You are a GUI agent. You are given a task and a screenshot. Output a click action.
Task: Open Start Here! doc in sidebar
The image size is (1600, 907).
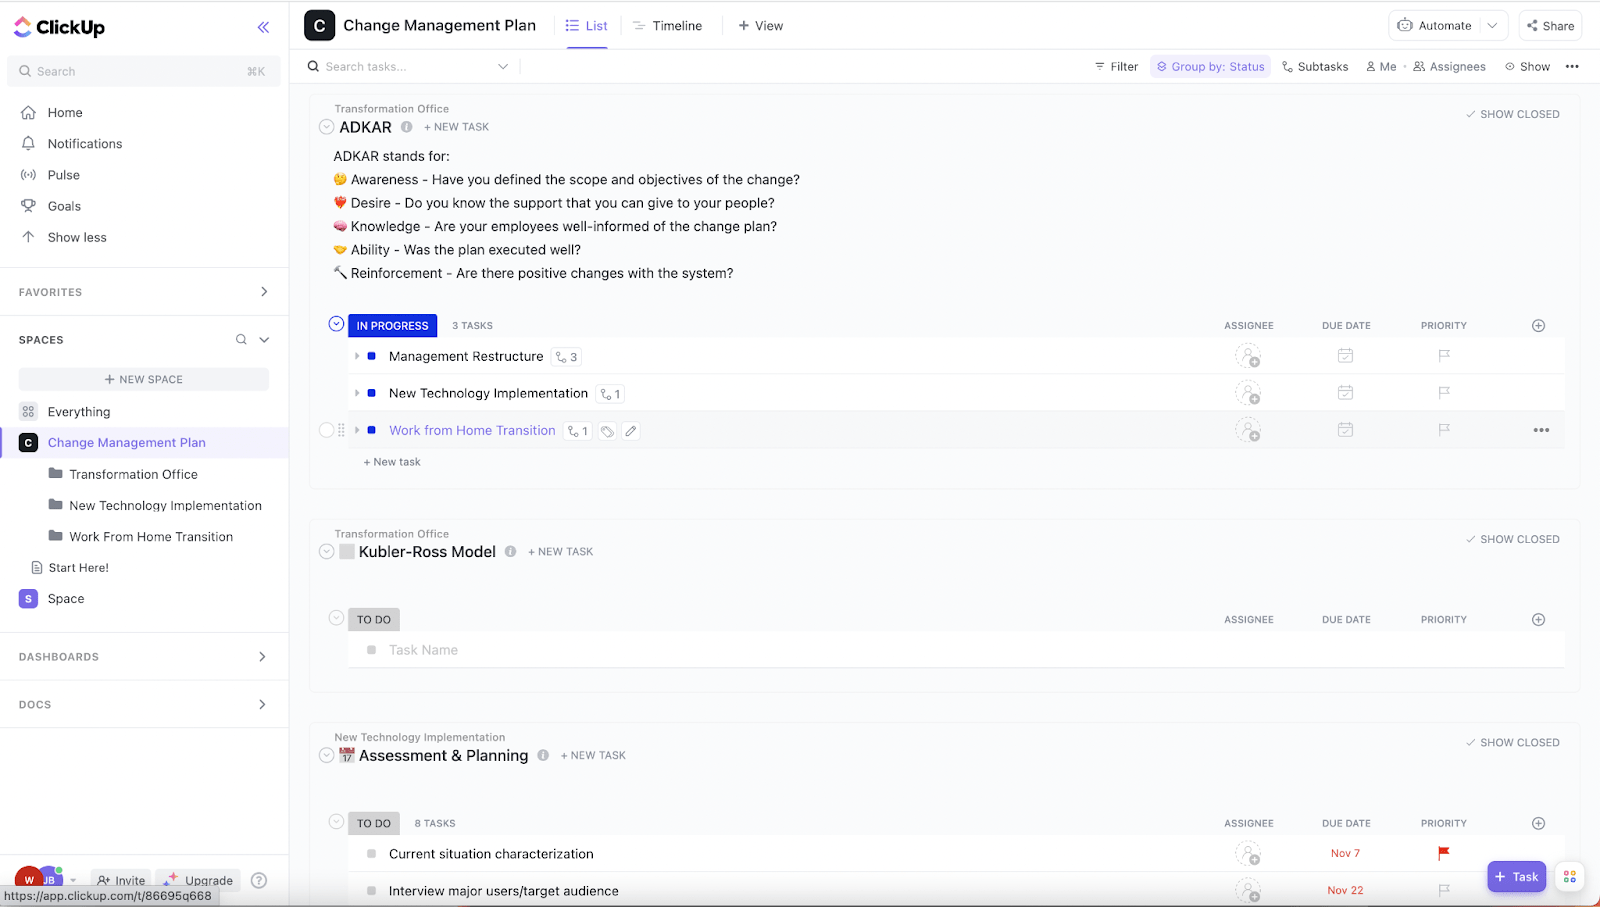(x=78, y=568)
